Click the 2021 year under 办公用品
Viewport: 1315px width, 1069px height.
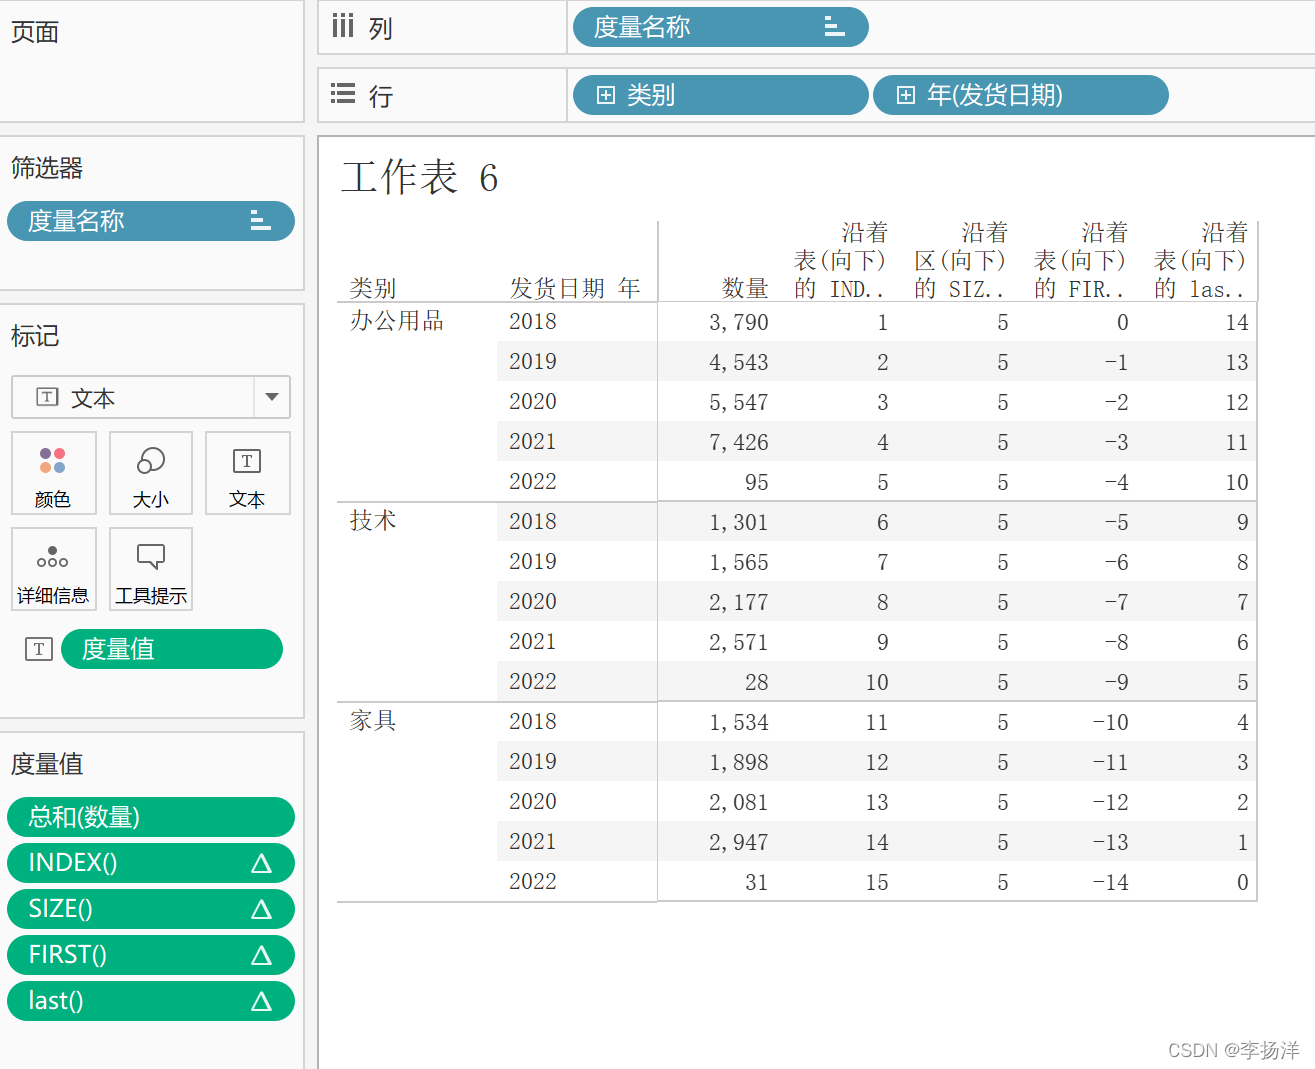click(x=533, y=441)
